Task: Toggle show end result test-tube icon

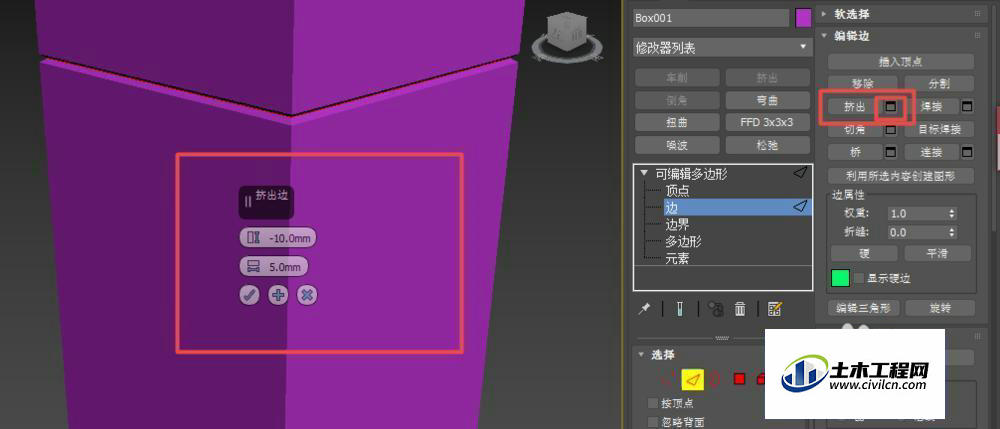Action: click(680, 309)
